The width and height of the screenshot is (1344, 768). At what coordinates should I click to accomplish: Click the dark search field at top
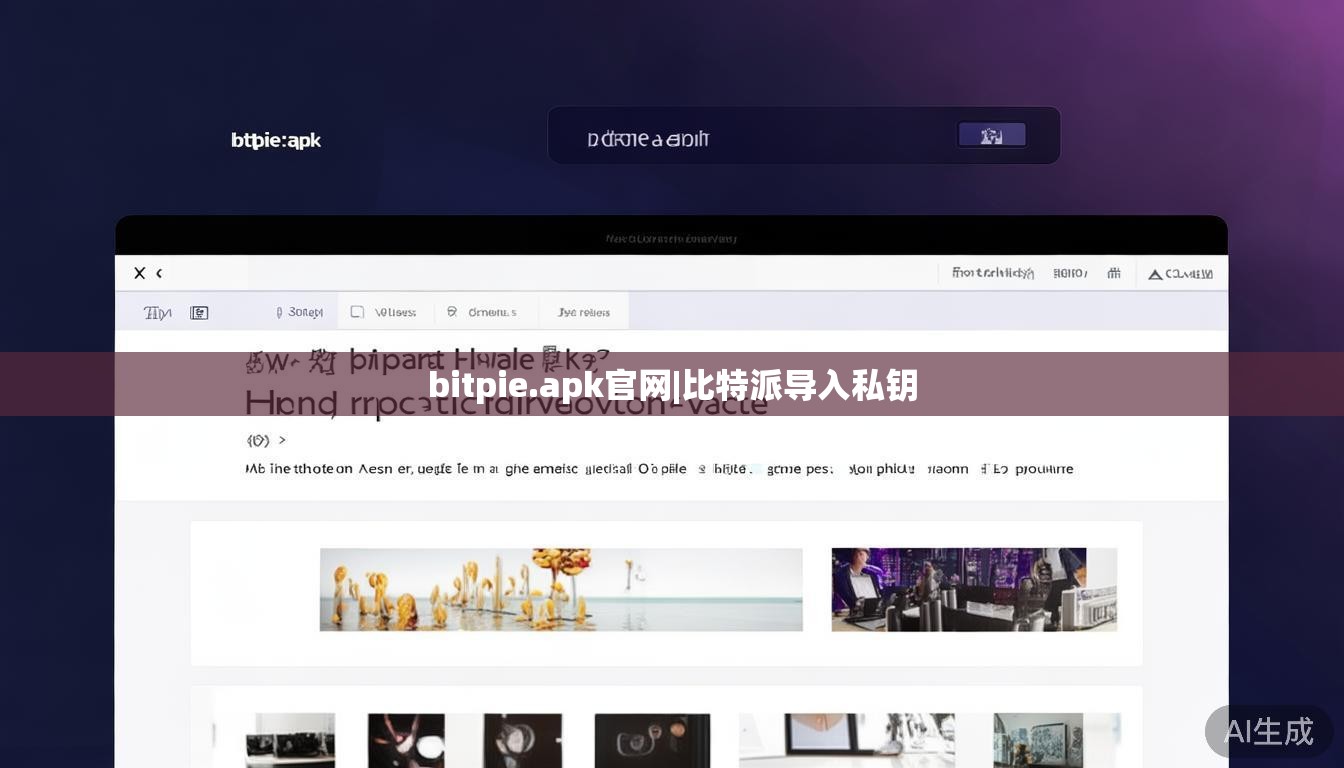click(803, 136)
